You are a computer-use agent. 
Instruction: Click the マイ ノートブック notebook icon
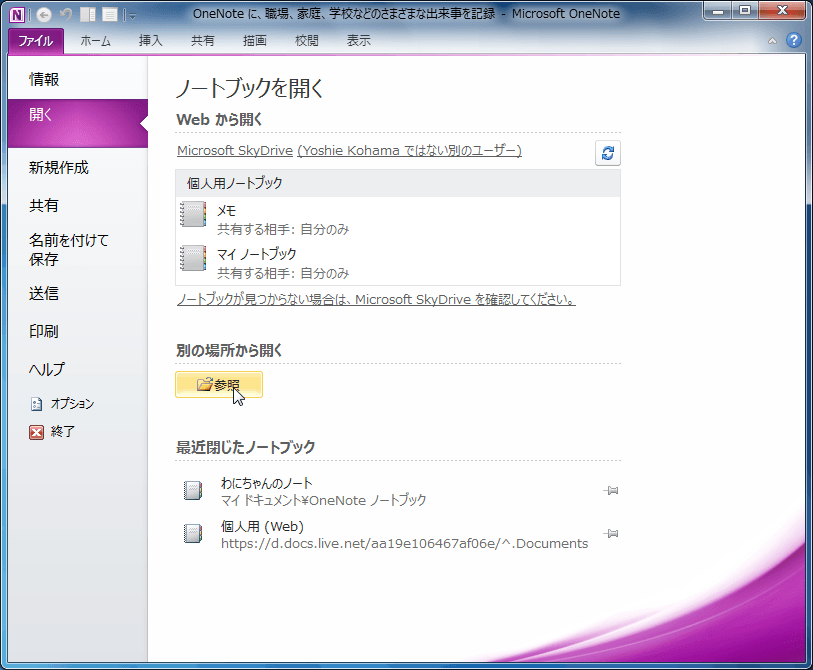coord(193,258)
